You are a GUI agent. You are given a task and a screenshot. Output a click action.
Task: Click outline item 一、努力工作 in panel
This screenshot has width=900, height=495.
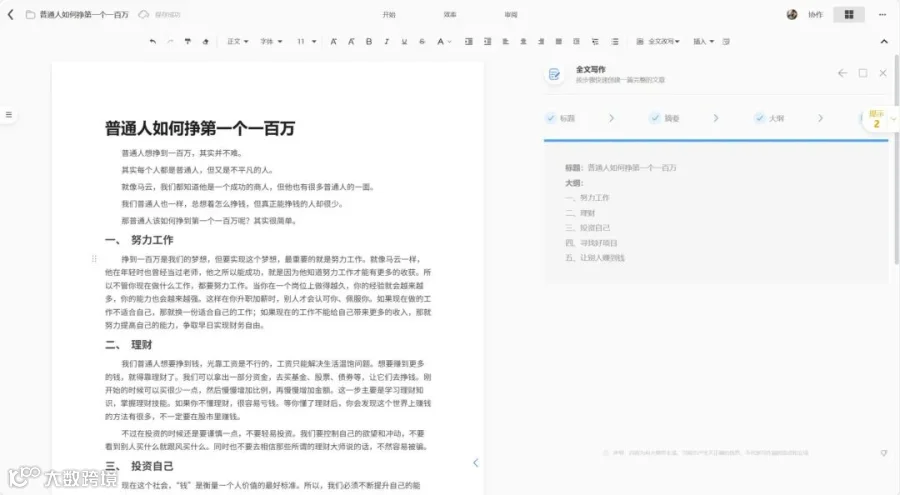587,198
